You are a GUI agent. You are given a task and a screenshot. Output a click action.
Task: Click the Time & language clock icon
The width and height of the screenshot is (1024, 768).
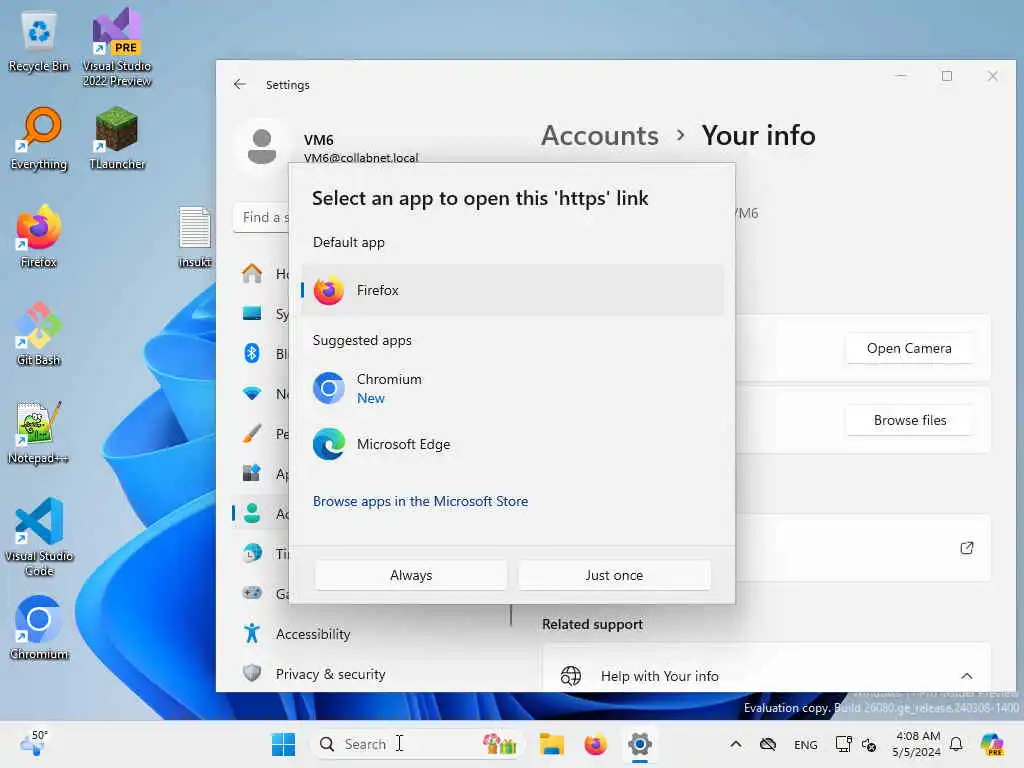click(252, 554)
